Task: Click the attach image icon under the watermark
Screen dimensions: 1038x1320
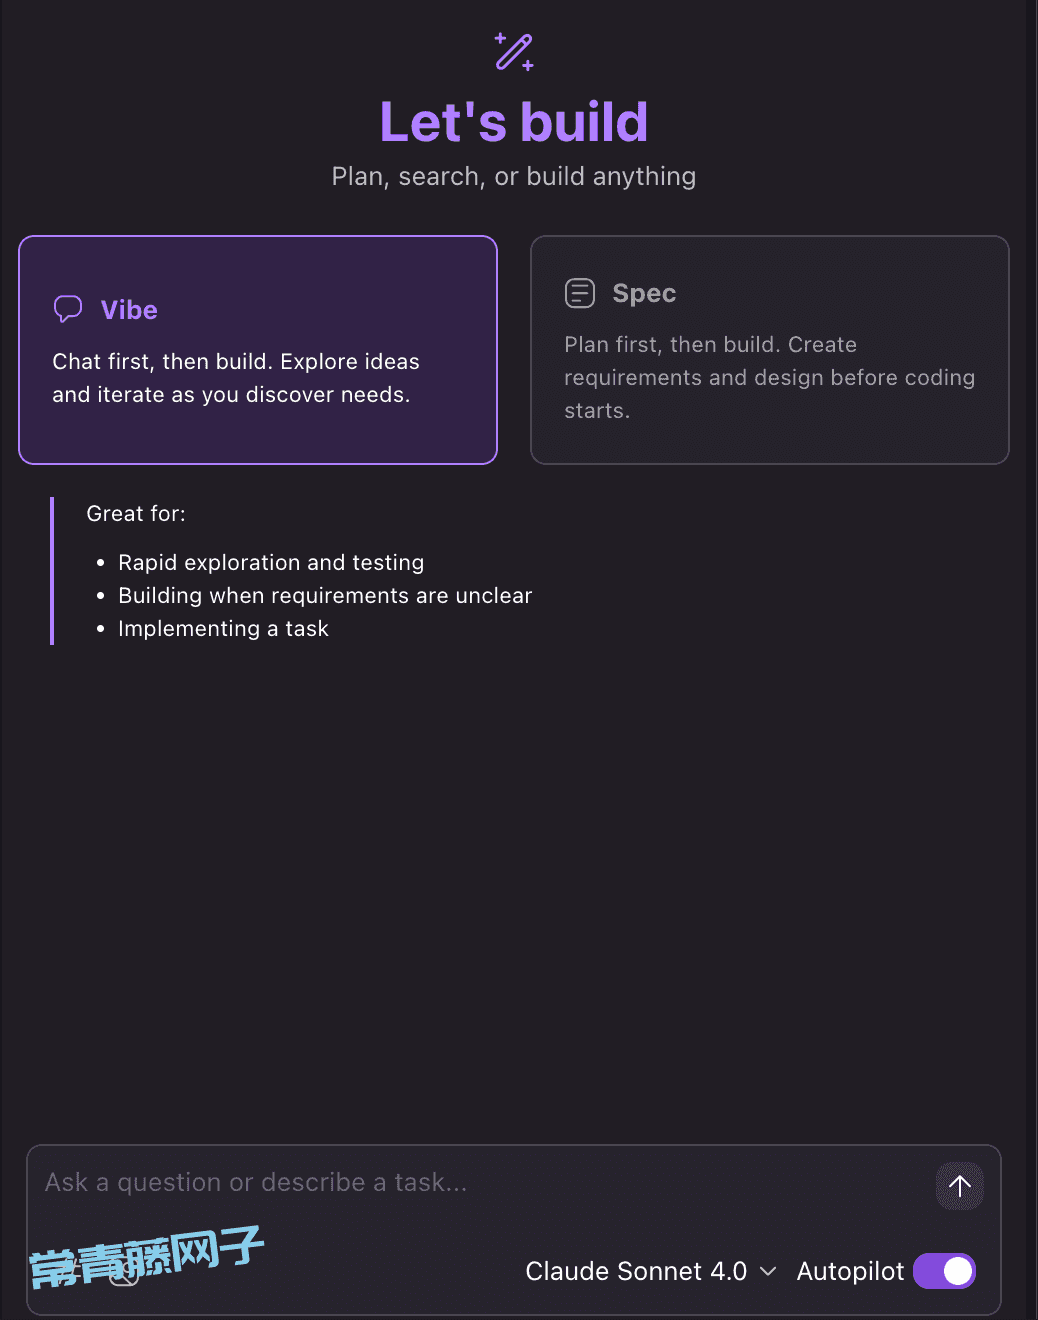Action: (x=124, y=1271)
